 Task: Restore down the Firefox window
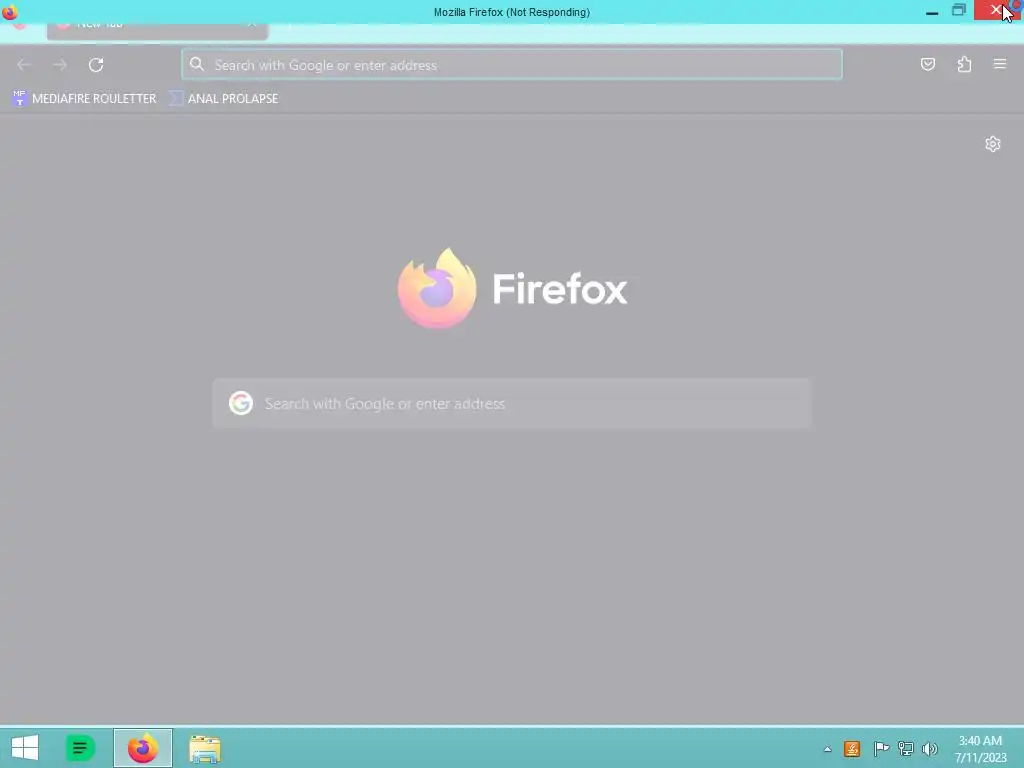tap(959, 10)
